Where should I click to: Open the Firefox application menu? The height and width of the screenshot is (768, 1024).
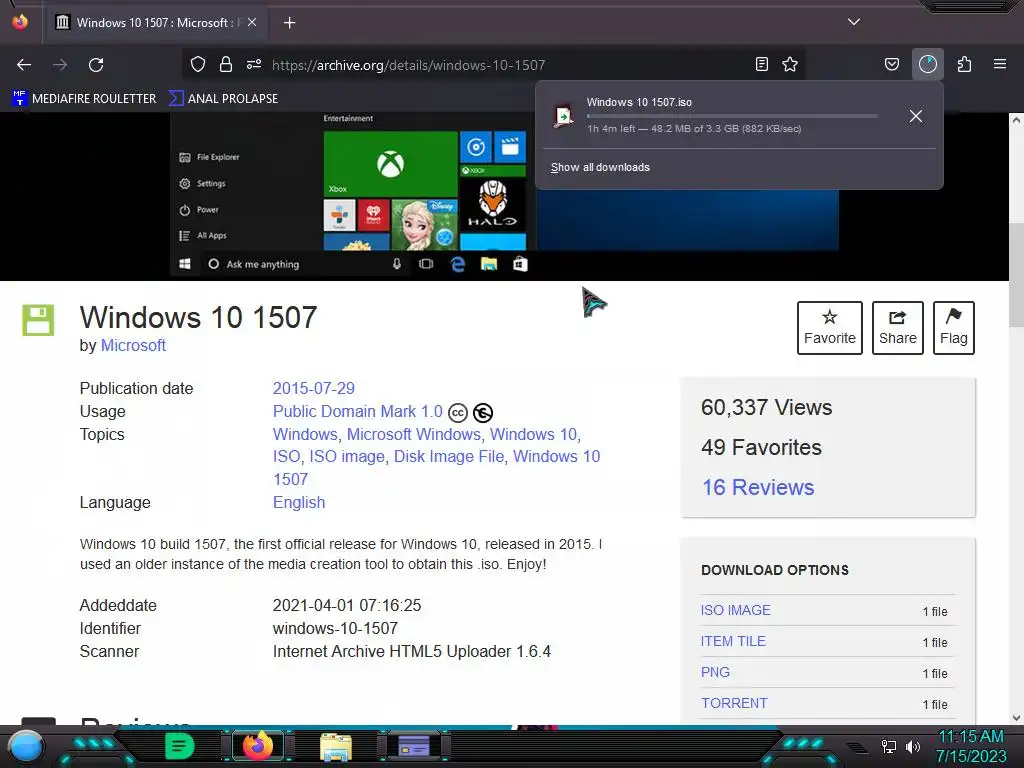(1000, 65)
